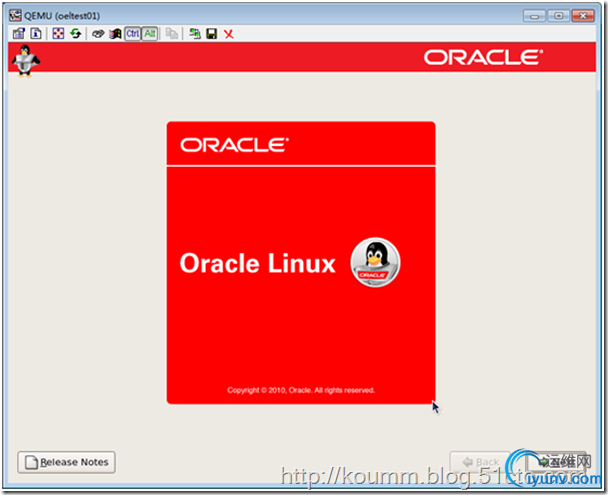This screenshot has height=495, width=608.
Task: Toggle the Alt key state
Action: coord(150,34)
